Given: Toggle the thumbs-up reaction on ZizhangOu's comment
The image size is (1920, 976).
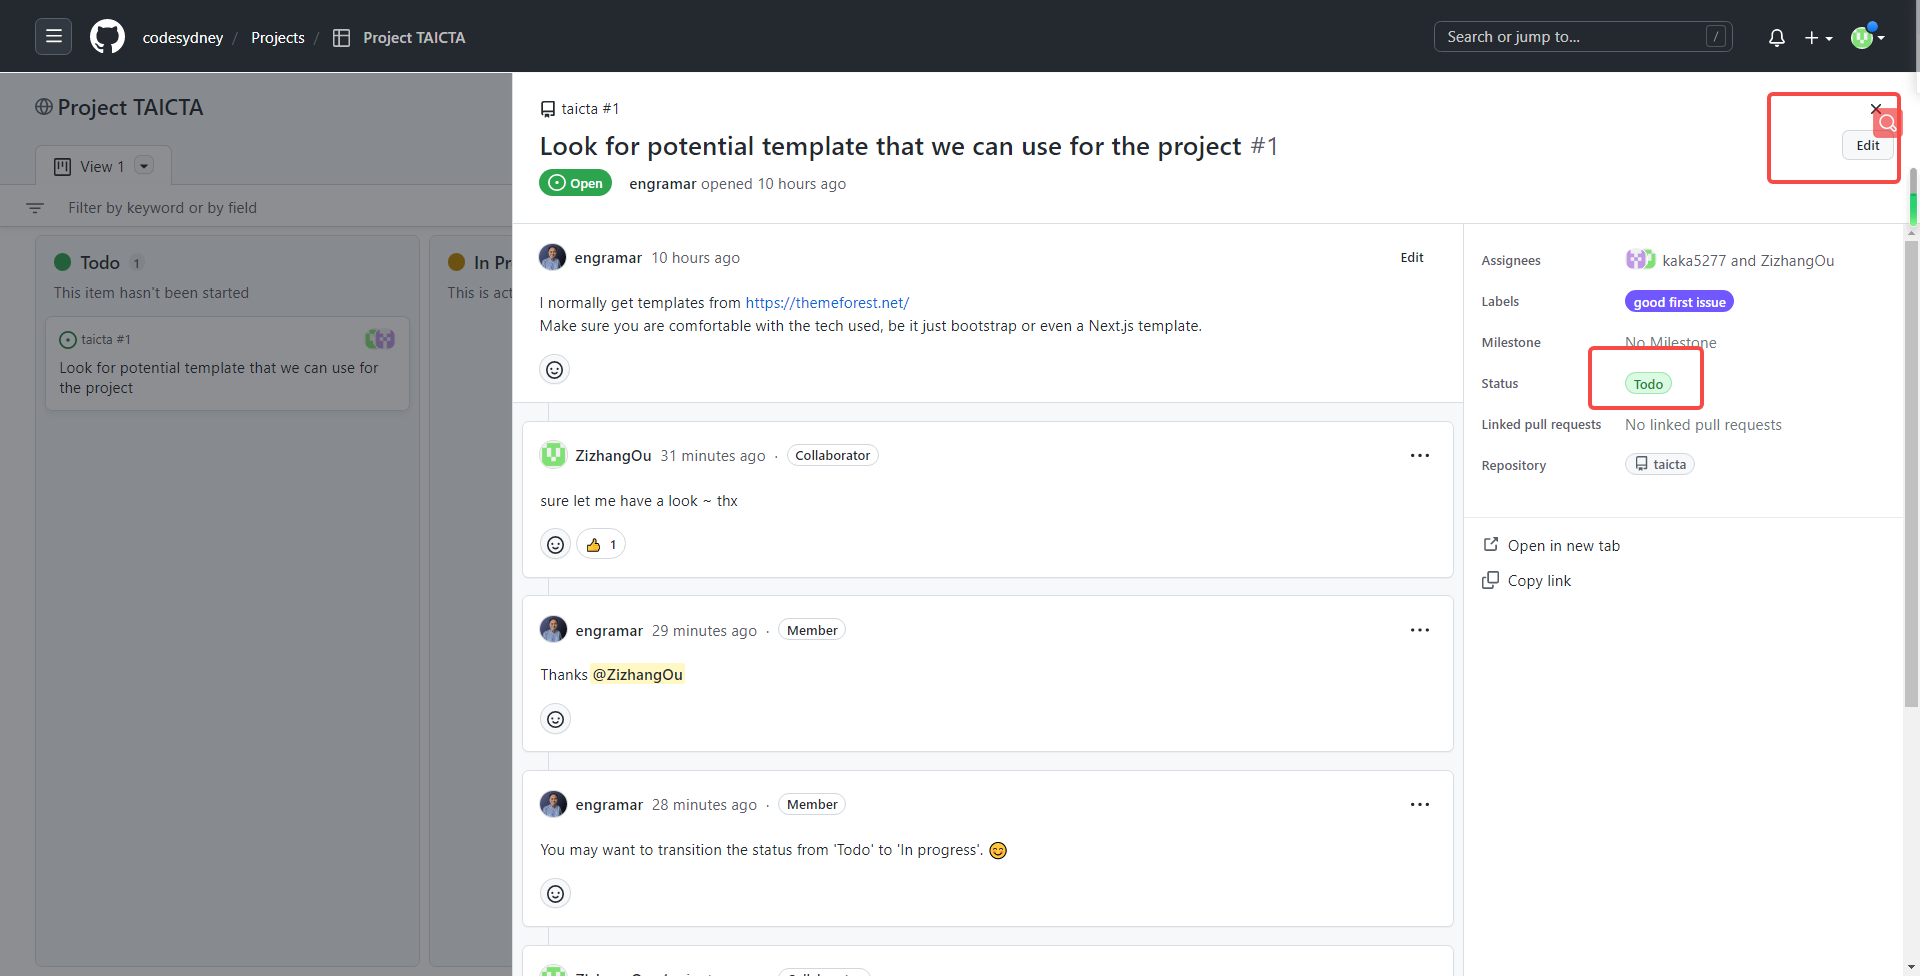Looking at the screenshot, I should pyautogui.click(x=600, y=544).
